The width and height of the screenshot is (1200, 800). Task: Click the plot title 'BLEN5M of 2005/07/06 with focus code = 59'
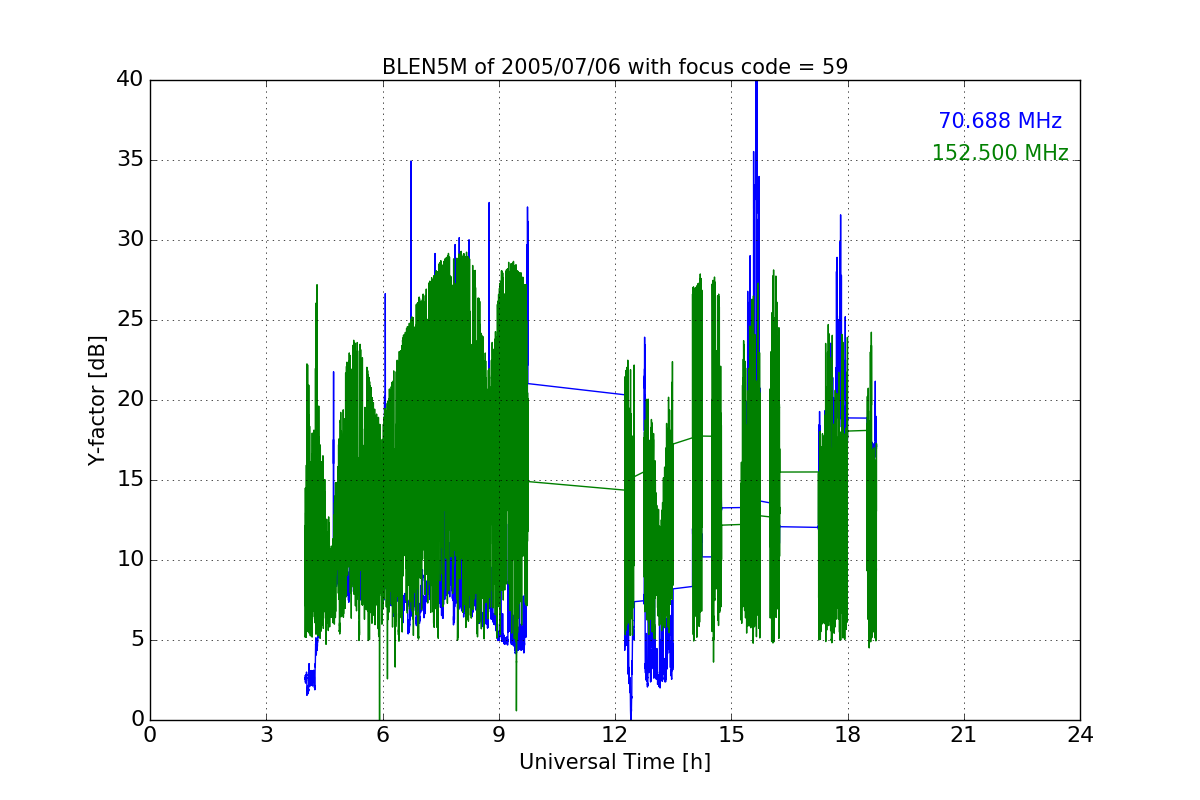[x=615, y=67]
